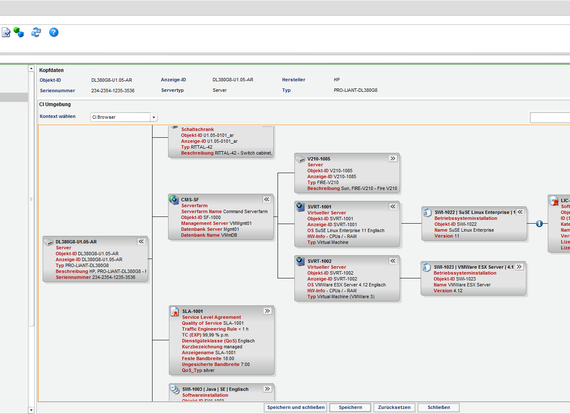Click the SW-1022 SuSE Linux node icon
Screen dimensions: 570x414
[x=427, y=212]
